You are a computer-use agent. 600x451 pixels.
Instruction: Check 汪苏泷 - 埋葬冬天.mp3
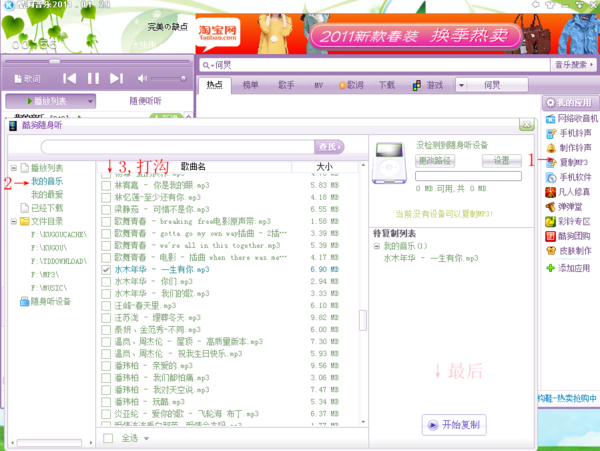(x=106, y=318)
